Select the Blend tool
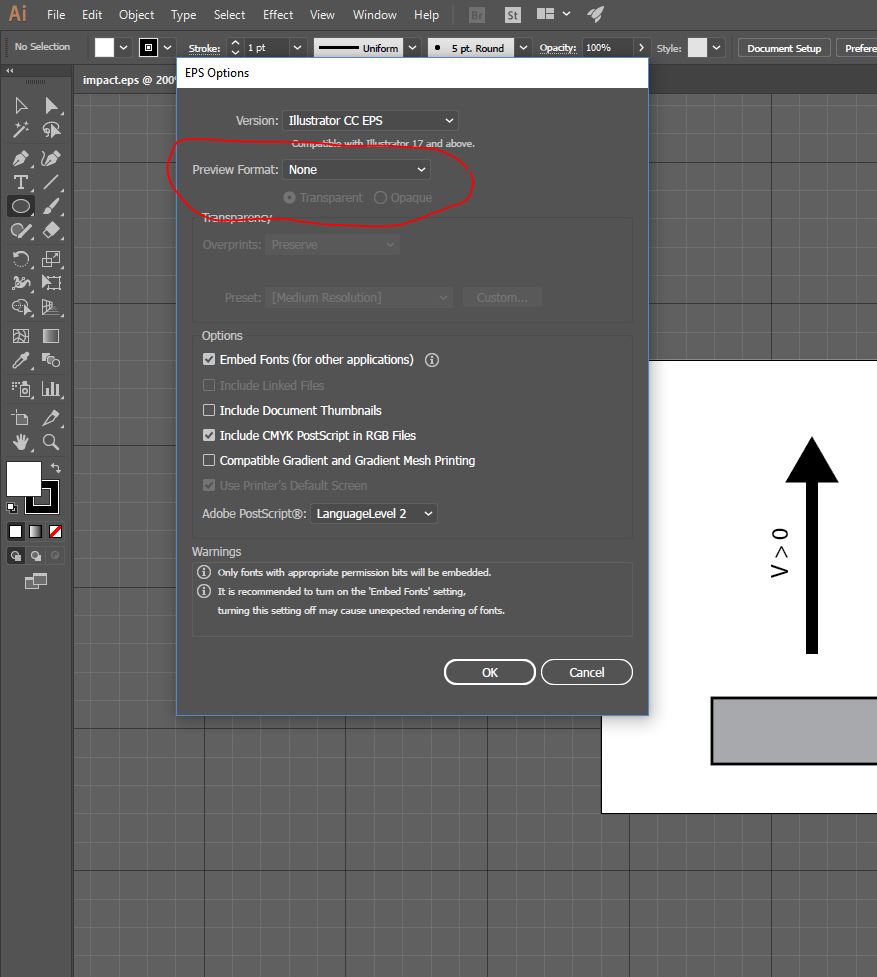 [51, 360]
